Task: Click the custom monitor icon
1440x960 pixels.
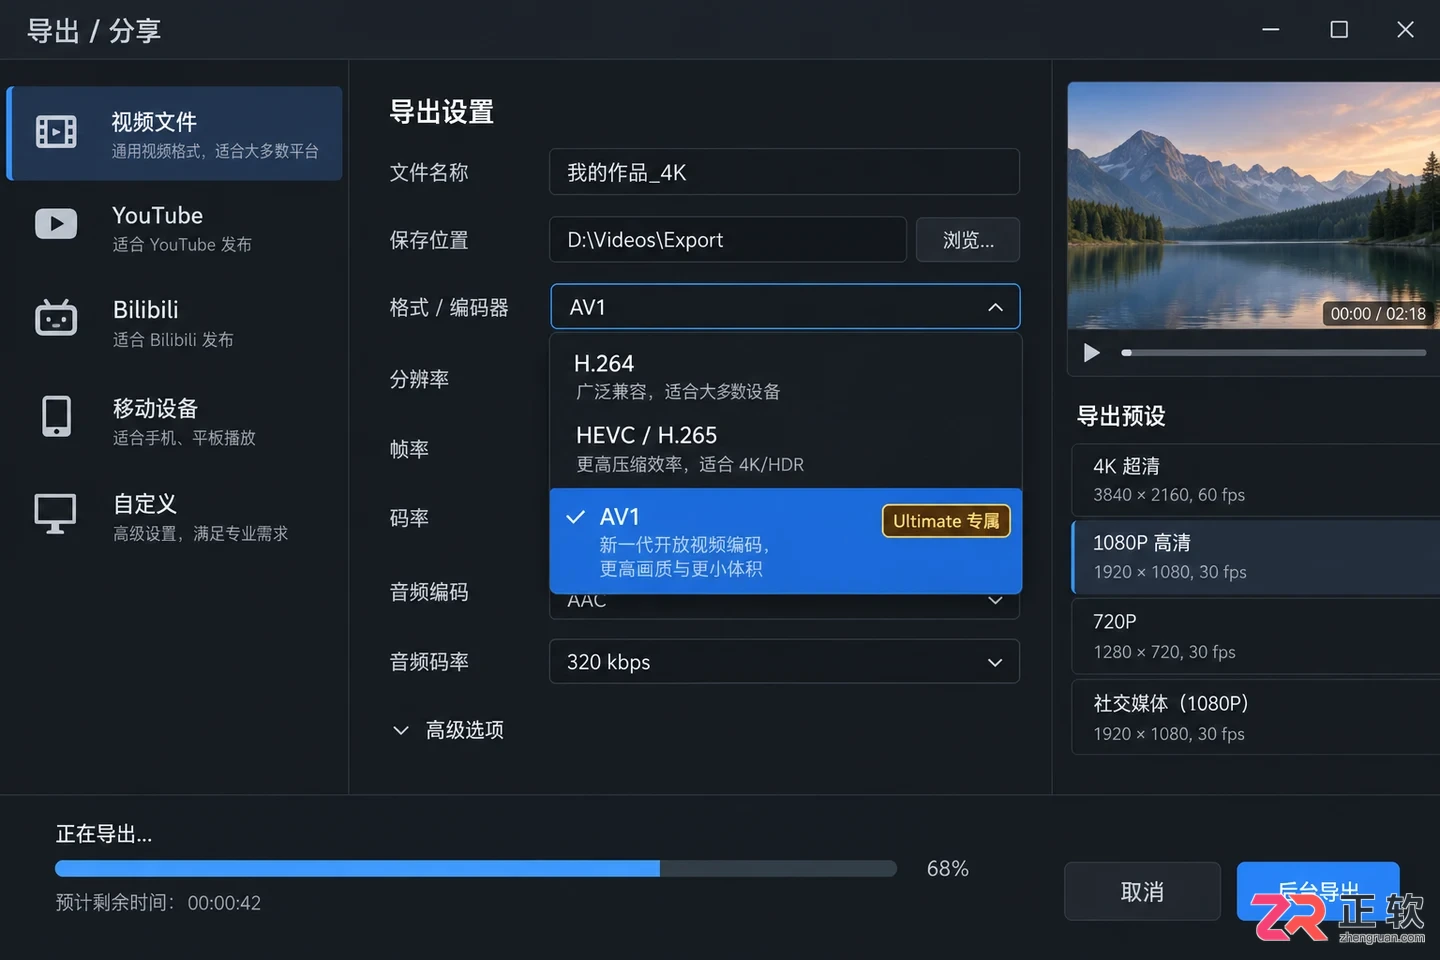Action: coord(55,513)
